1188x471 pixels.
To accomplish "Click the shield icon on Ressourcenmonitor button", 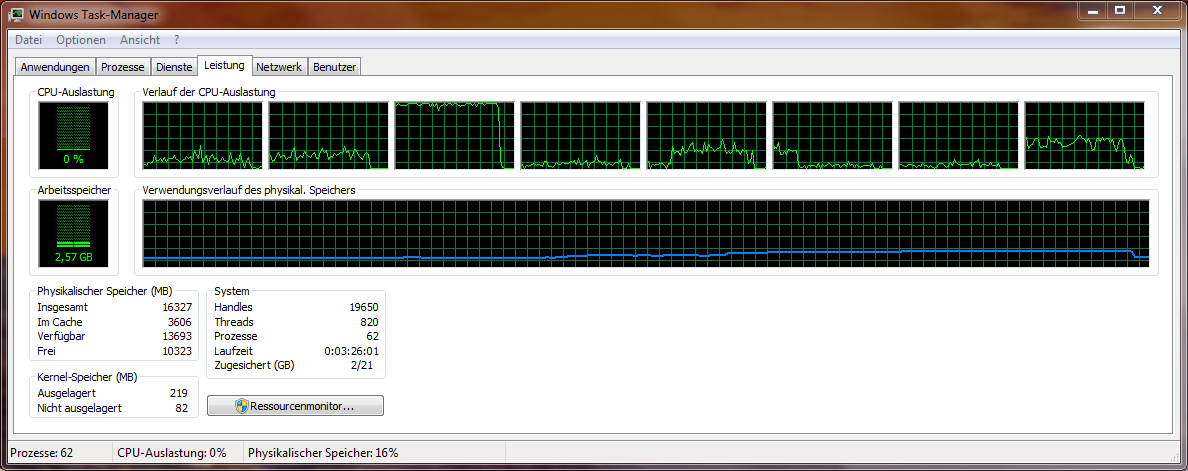I will tap(242, 406).
